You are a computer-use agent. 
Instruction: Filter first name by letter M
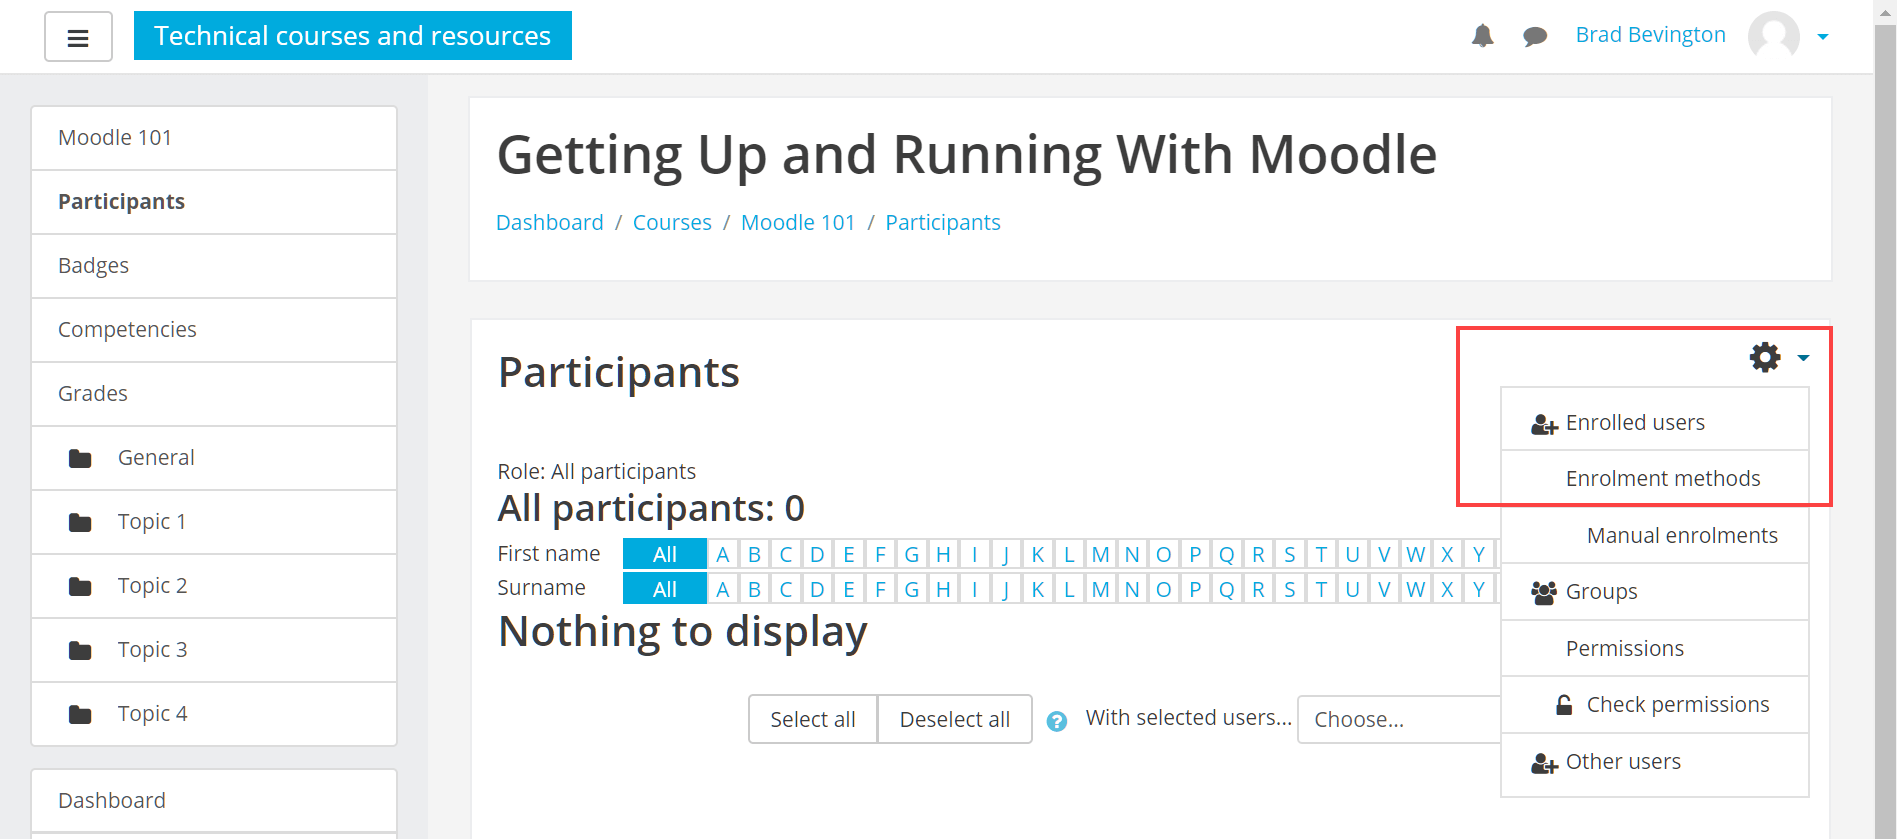coord(1100,554)
